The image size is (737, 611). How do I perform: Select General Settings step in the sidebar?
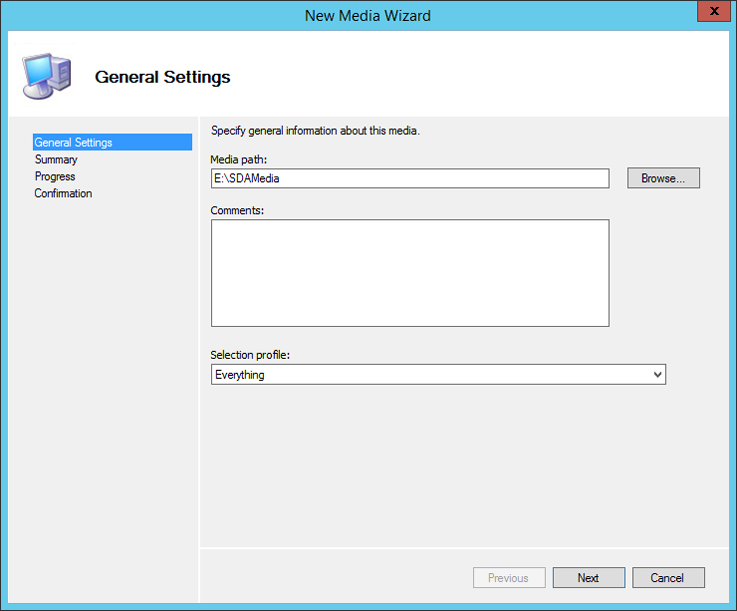coord(73,142)
